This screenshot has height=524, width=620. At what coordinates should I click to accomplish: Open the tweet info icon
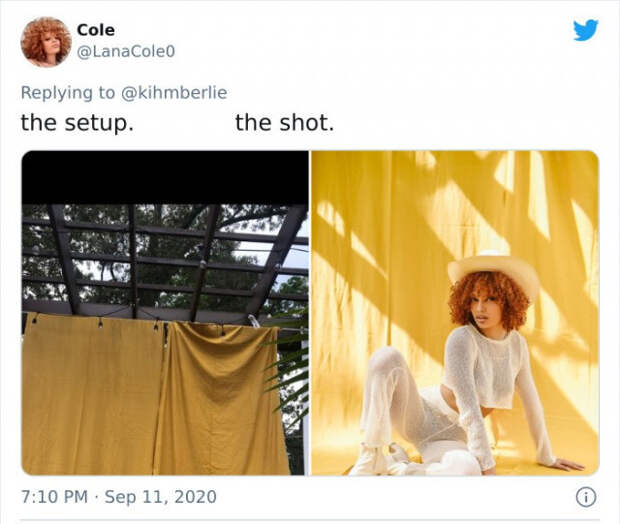tap(585, 498)
